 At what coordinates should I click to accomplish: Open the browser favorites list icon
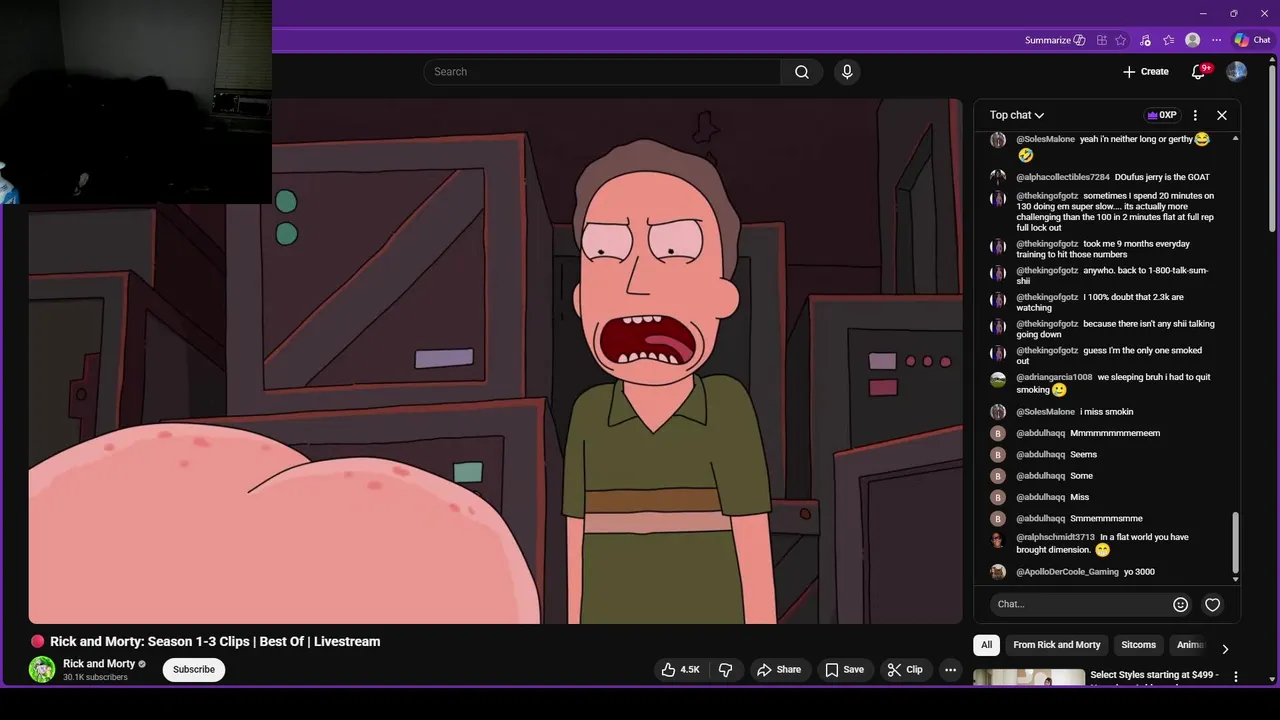[1169, 40]
